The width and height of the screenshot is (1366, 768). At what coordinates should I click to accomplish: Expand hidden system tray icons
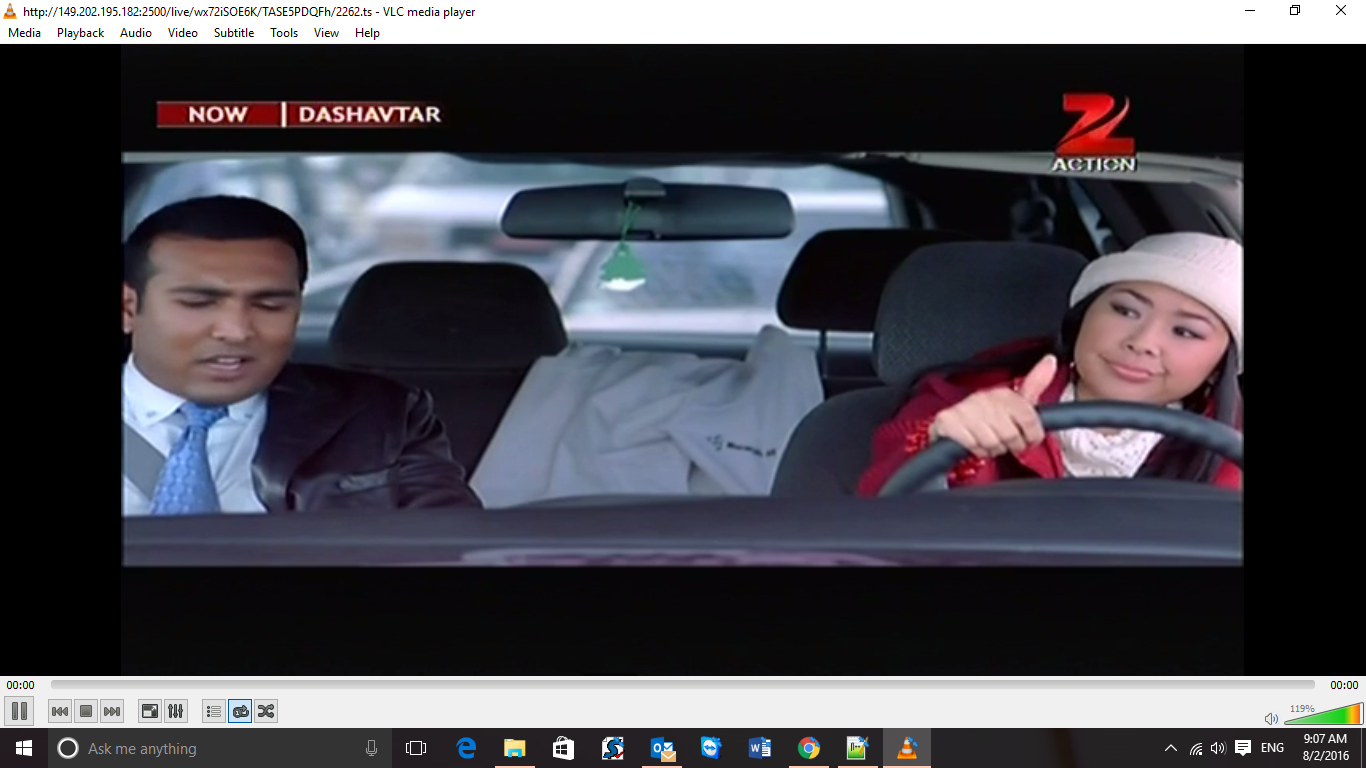[x=1171, y=748]
